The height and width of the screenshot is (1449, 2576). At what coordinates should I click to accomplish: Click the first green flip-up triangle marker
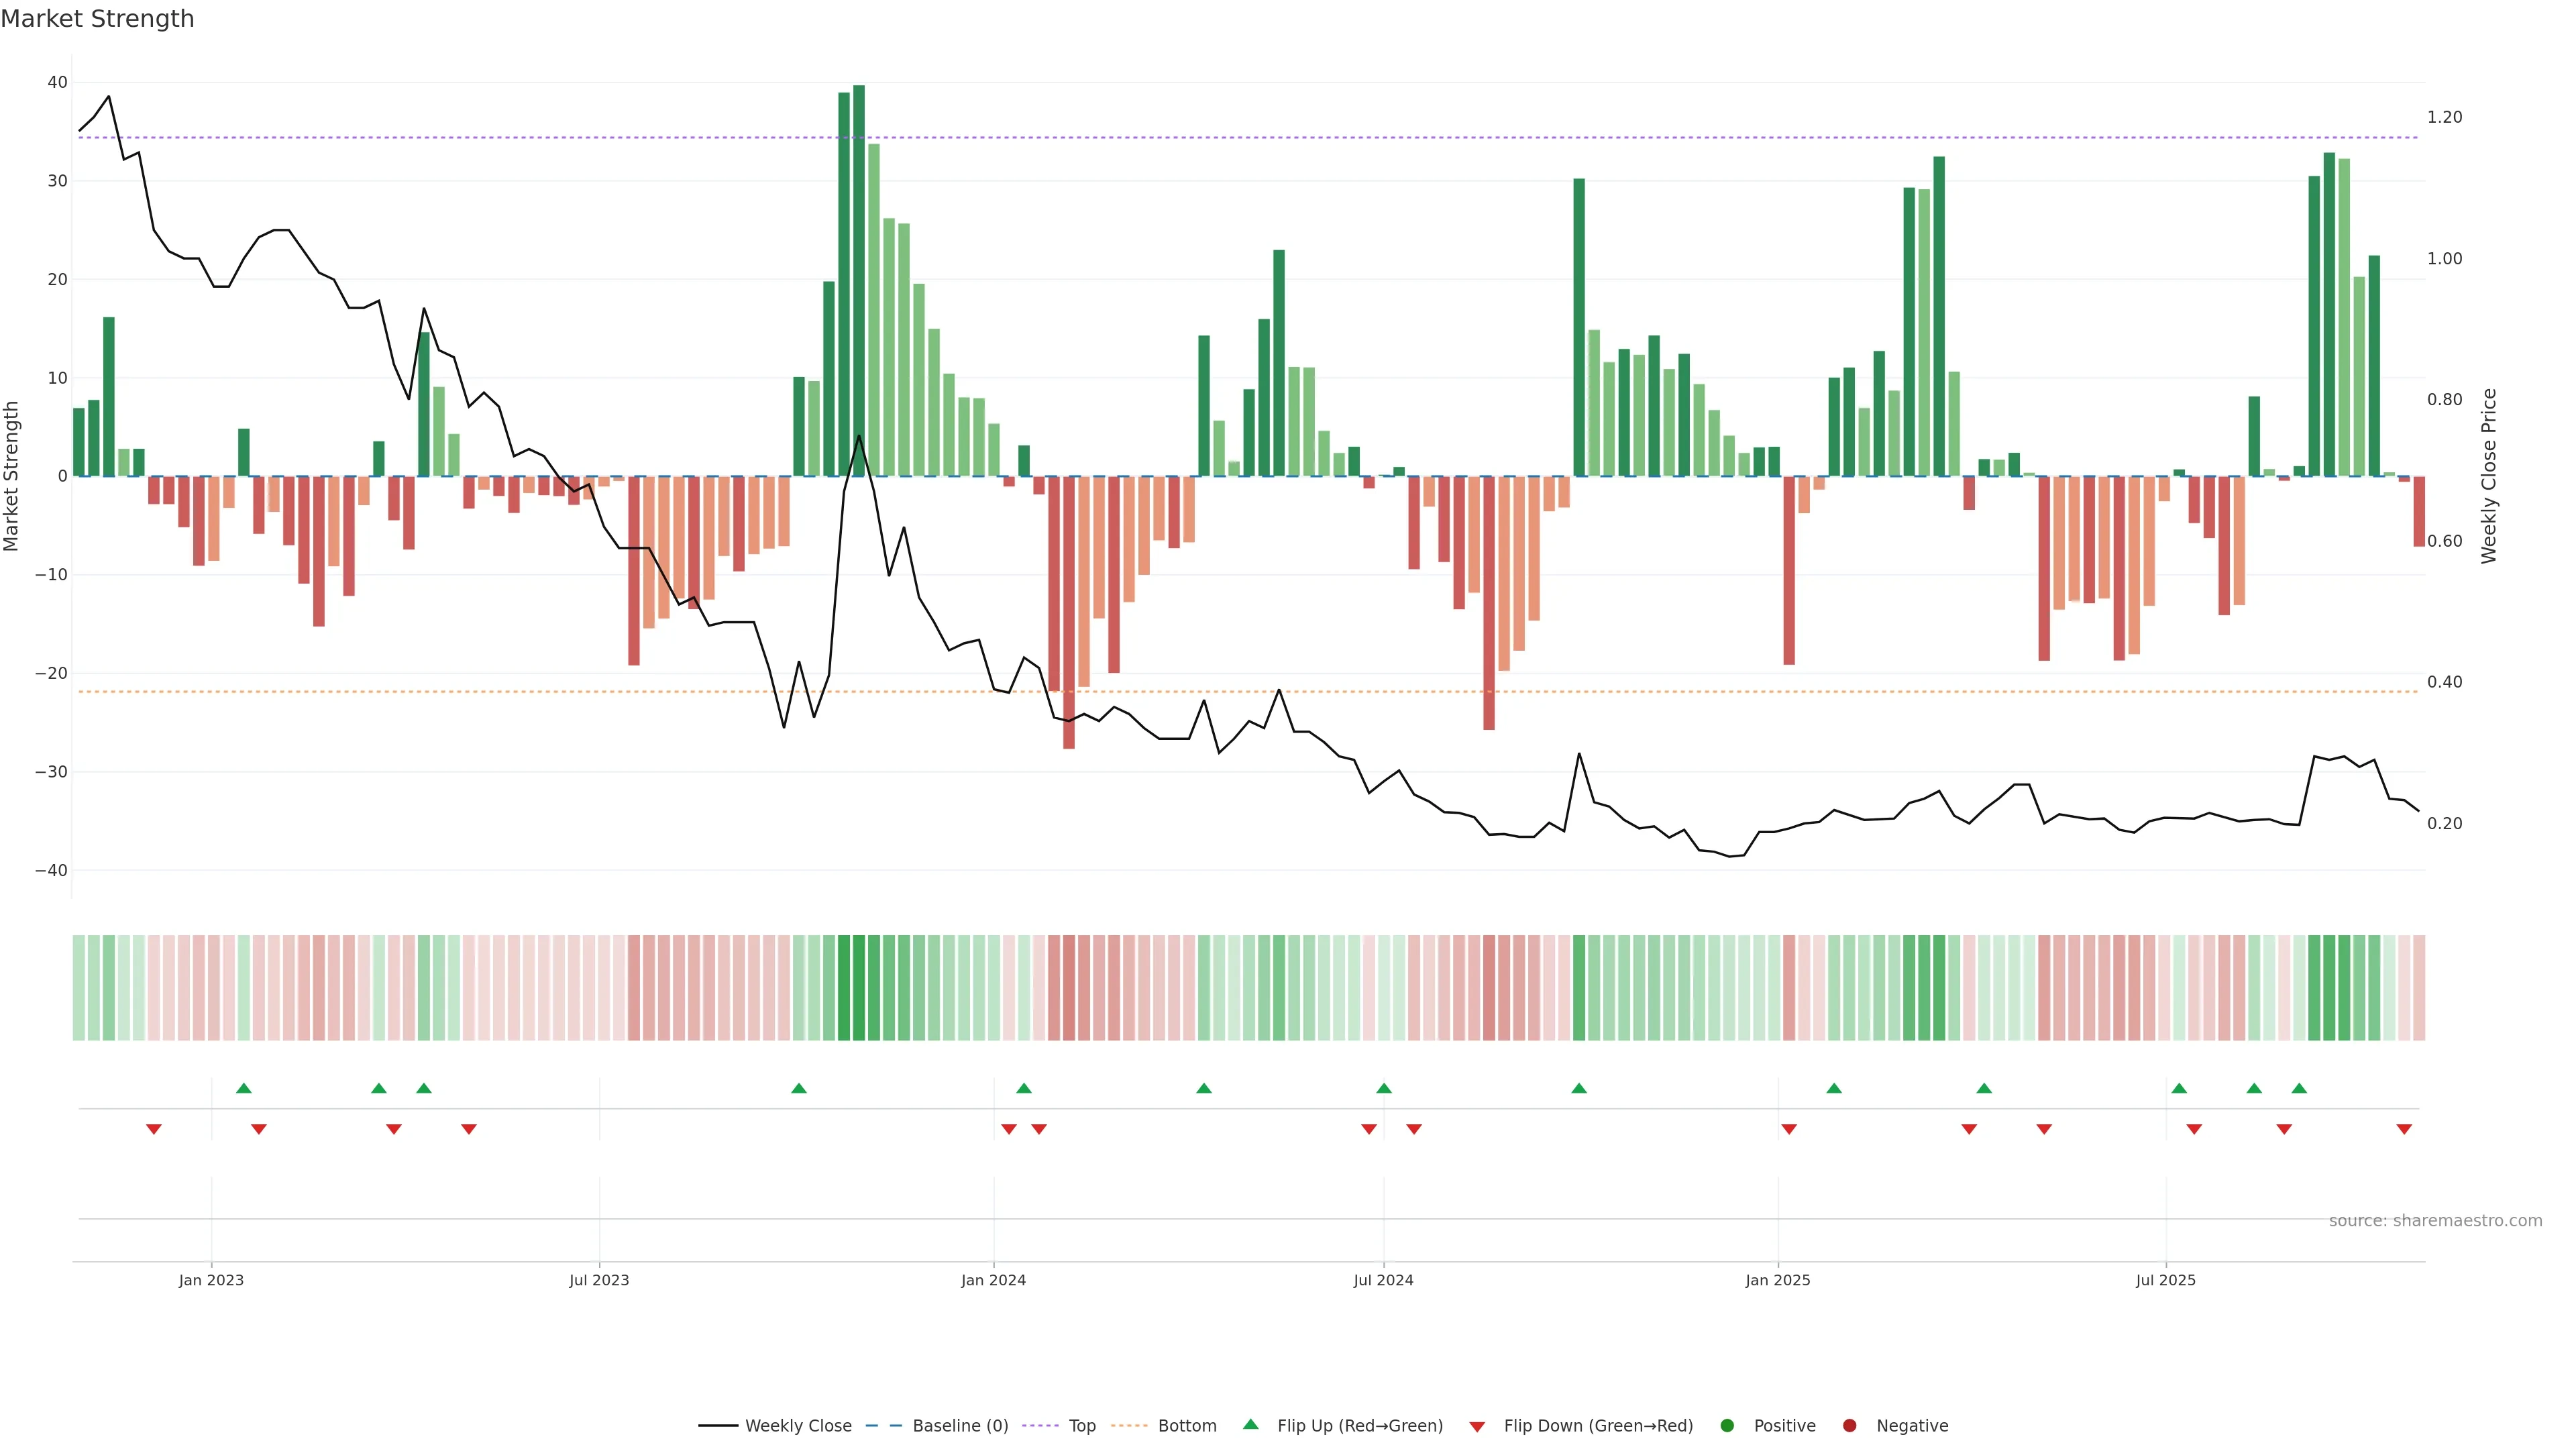click(244, 1088)
